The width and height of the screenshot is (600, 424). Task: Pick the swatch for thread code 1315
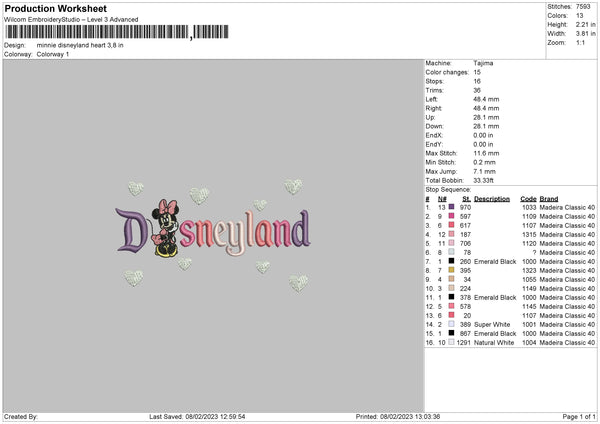click(452, 234)
